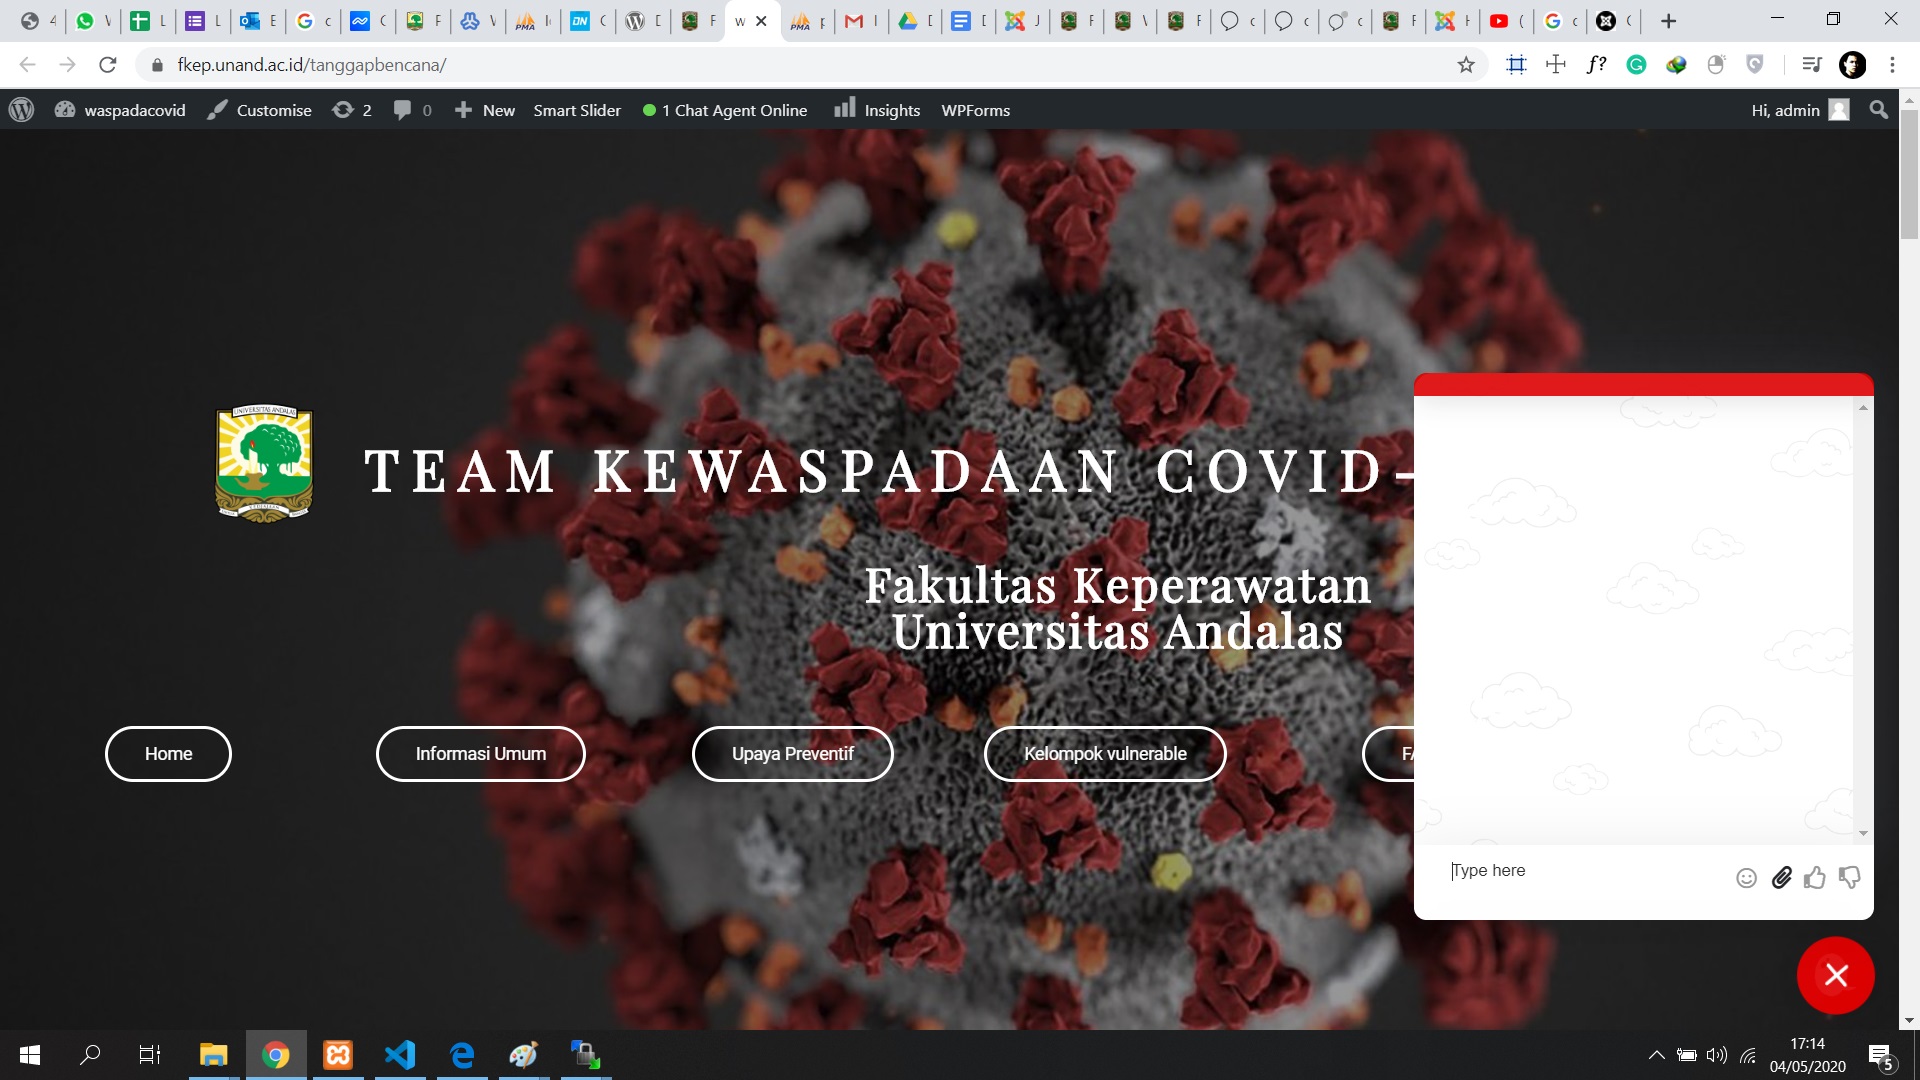
Task: Open the WordPress logo menu in admin bar
Action: pos(20,110)
